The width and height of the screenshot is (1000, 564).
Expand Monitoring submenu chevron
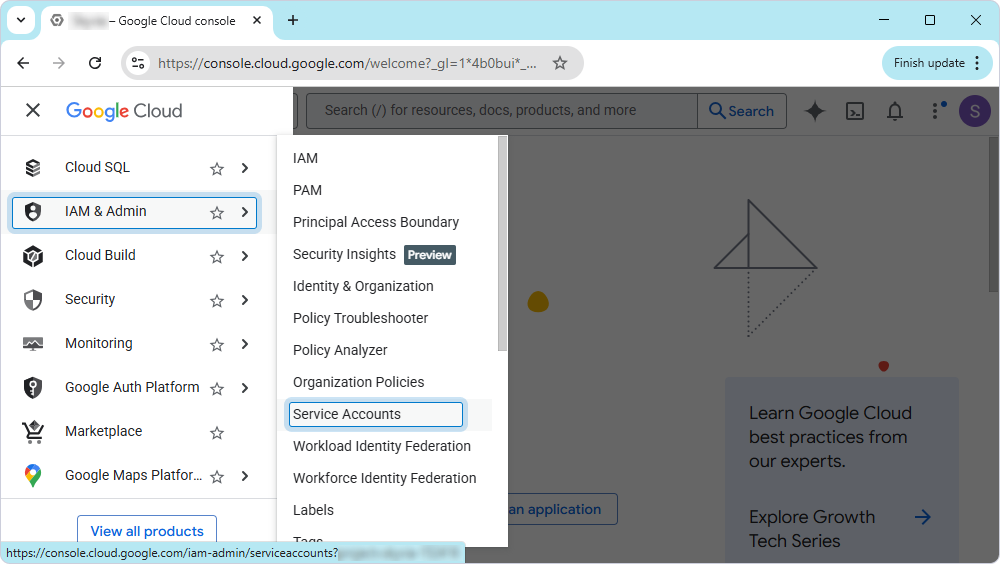pos(245,344)
